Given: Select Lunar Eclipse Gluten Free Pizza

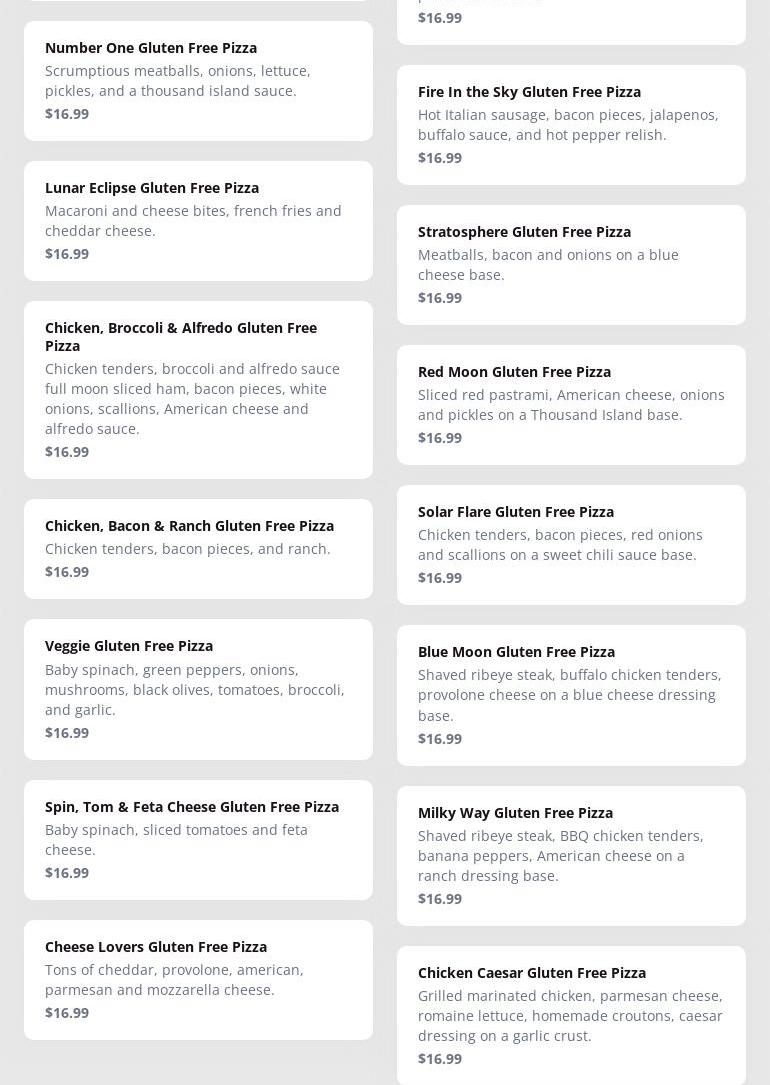Looking at the screenshot, I should [x=152, y=188].
